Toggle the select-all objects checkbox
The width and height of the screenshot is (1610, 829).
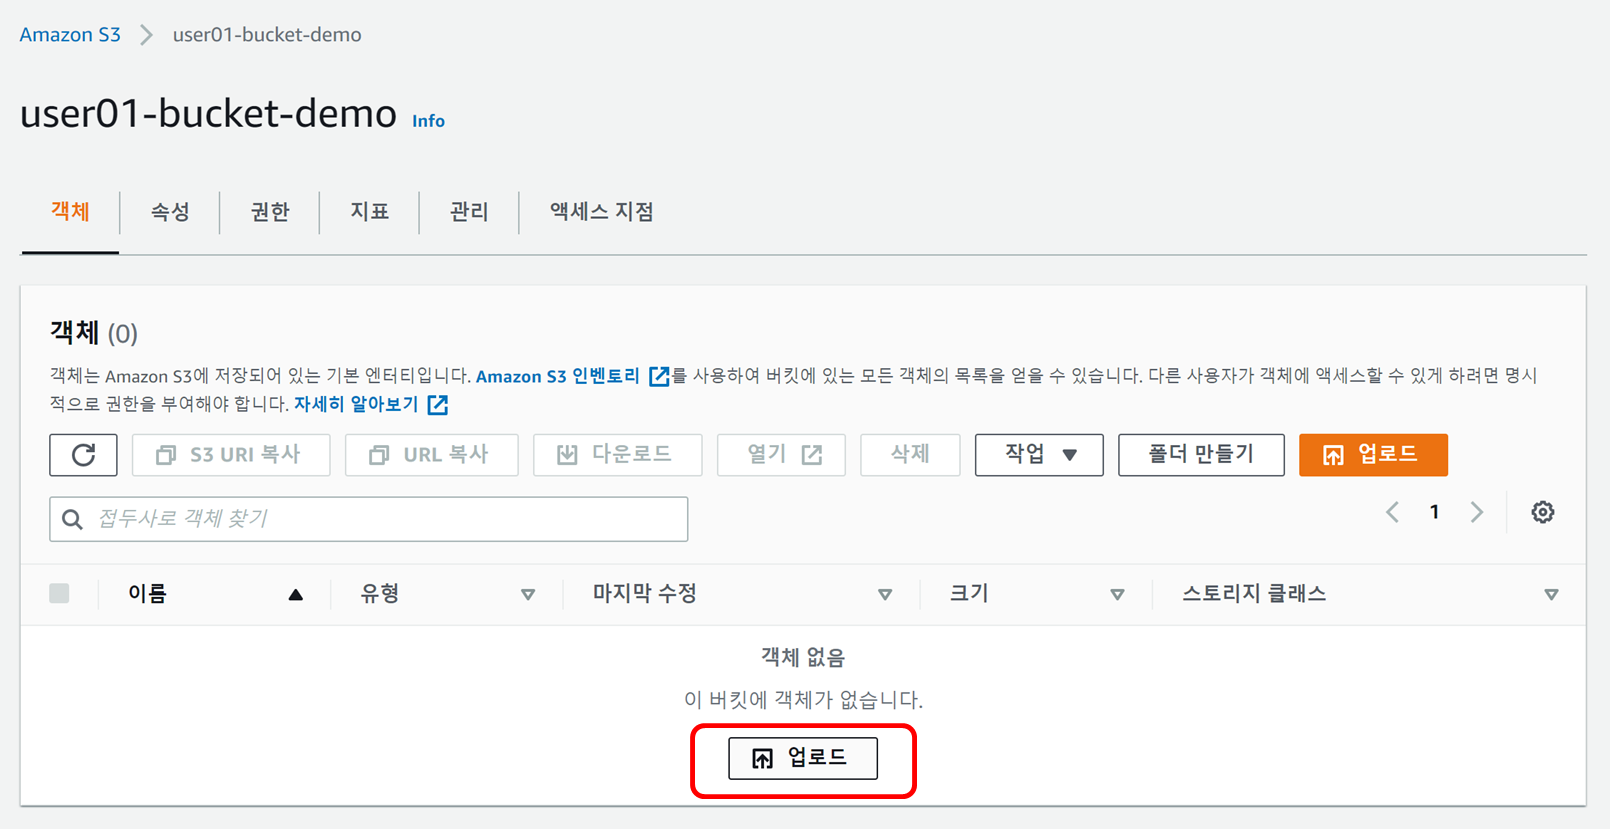[x=60, y=594]
